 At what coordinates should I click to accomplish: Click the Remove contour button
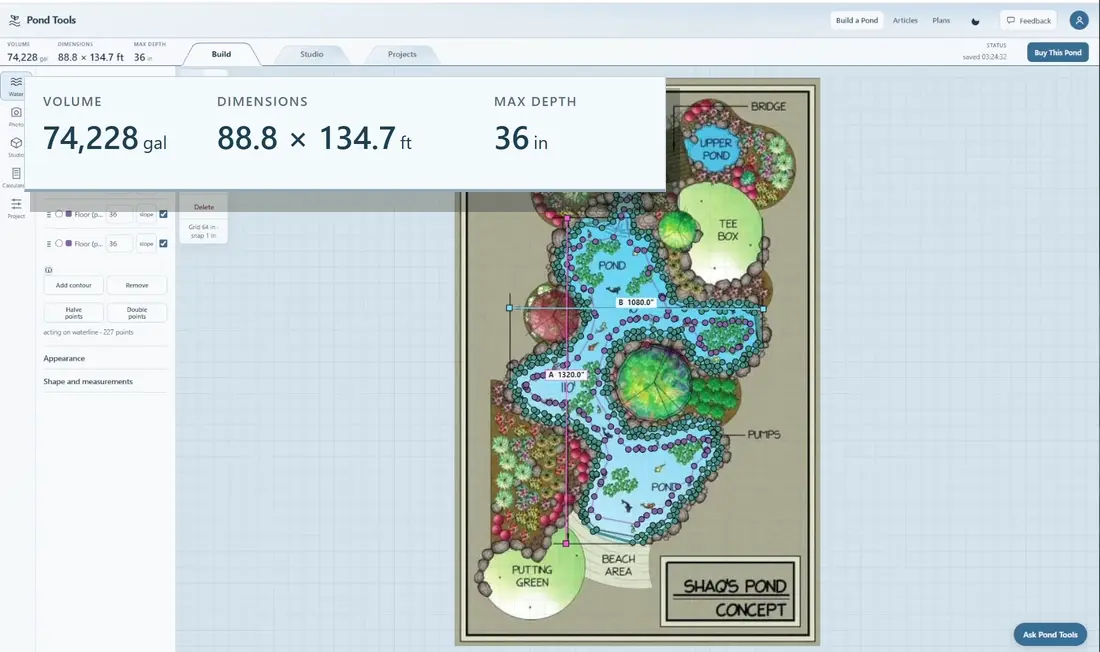click(x=137, y=285)
